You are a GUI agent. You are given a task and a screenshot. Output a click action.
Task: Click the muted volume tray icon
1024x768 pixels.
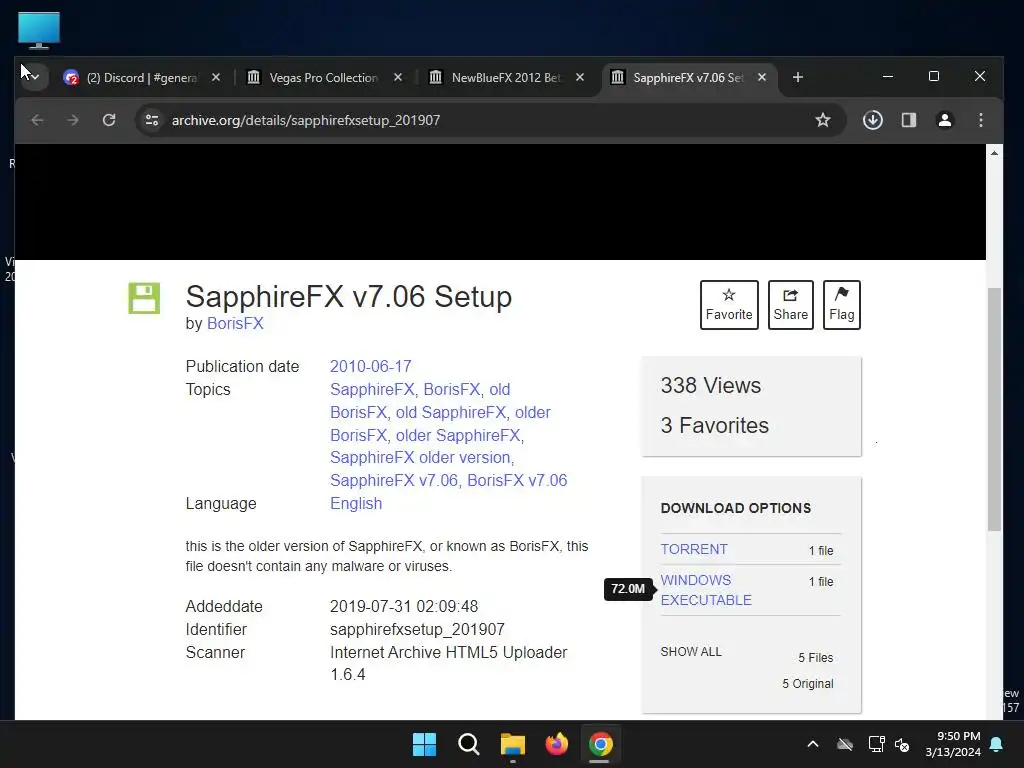(x=903, y=744)
